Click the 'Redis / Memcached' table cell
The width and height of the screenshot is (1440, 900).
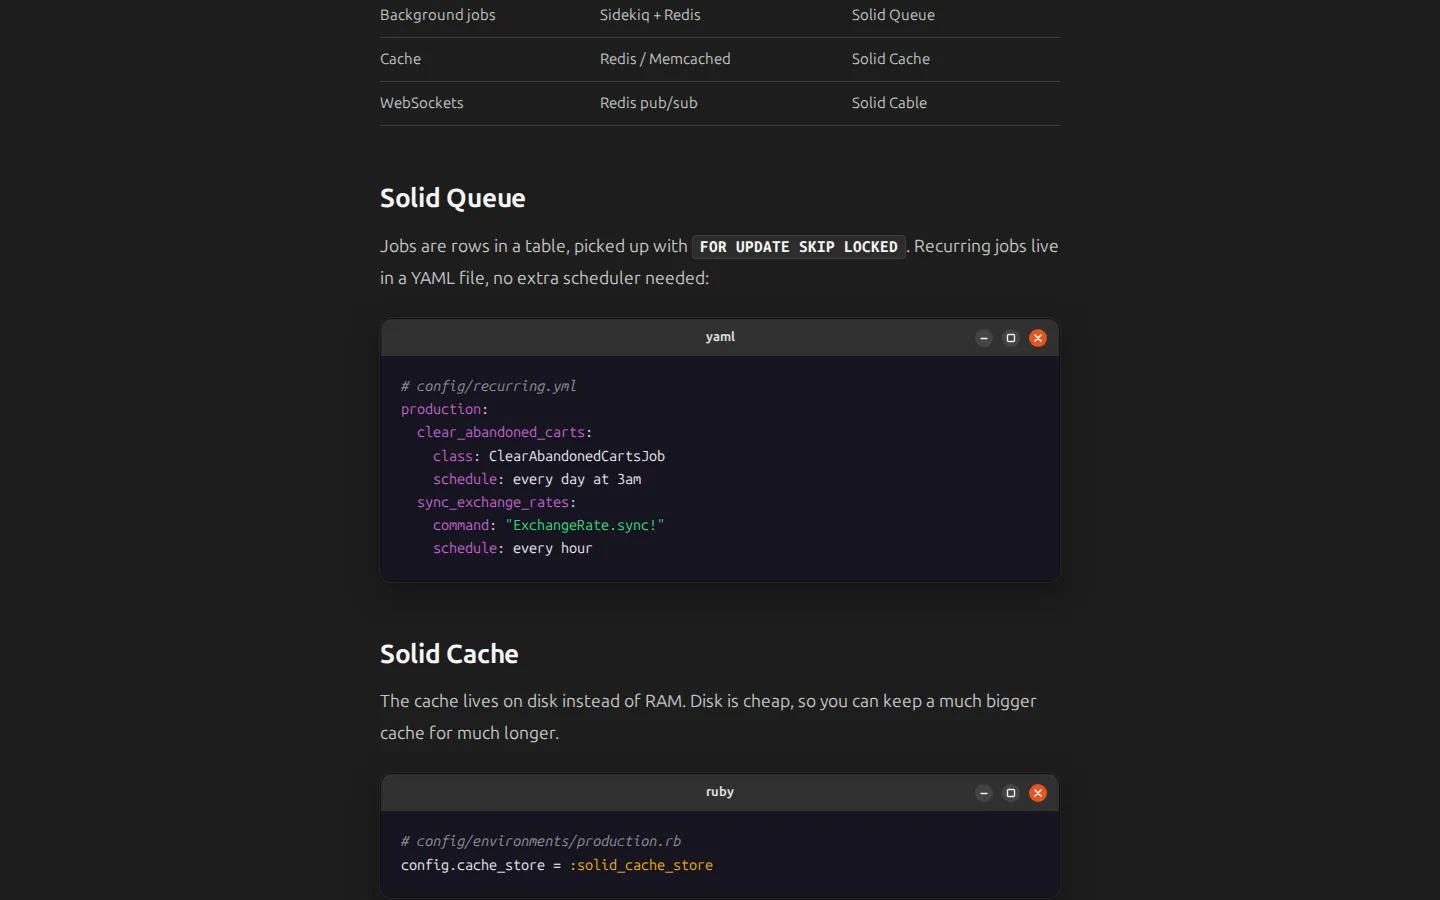665,59
